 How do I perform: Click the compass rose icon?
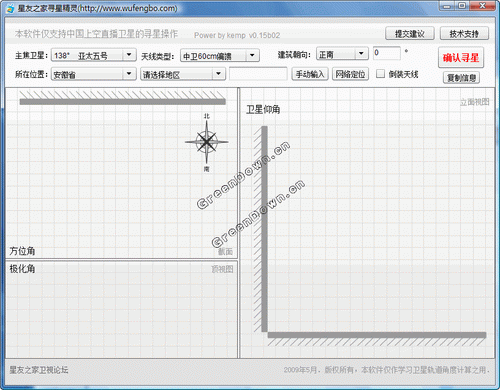pos(207,142)
